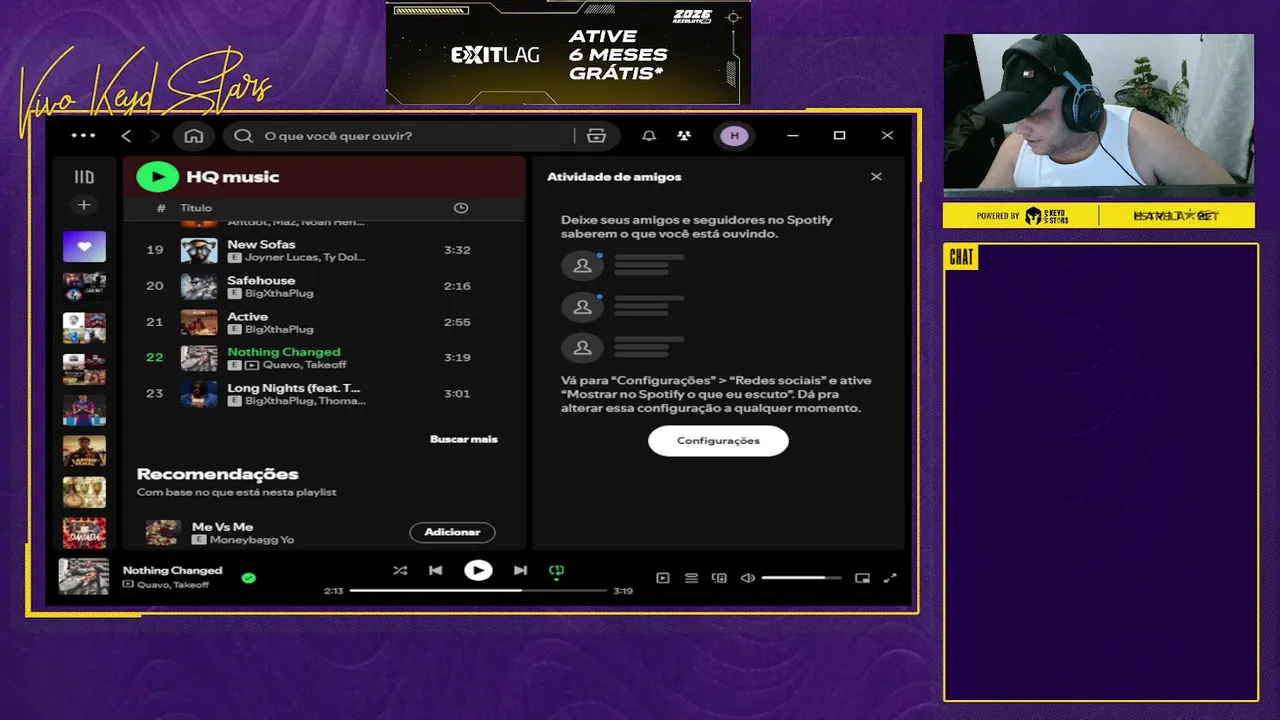Skip to next track

click(520, 570)
